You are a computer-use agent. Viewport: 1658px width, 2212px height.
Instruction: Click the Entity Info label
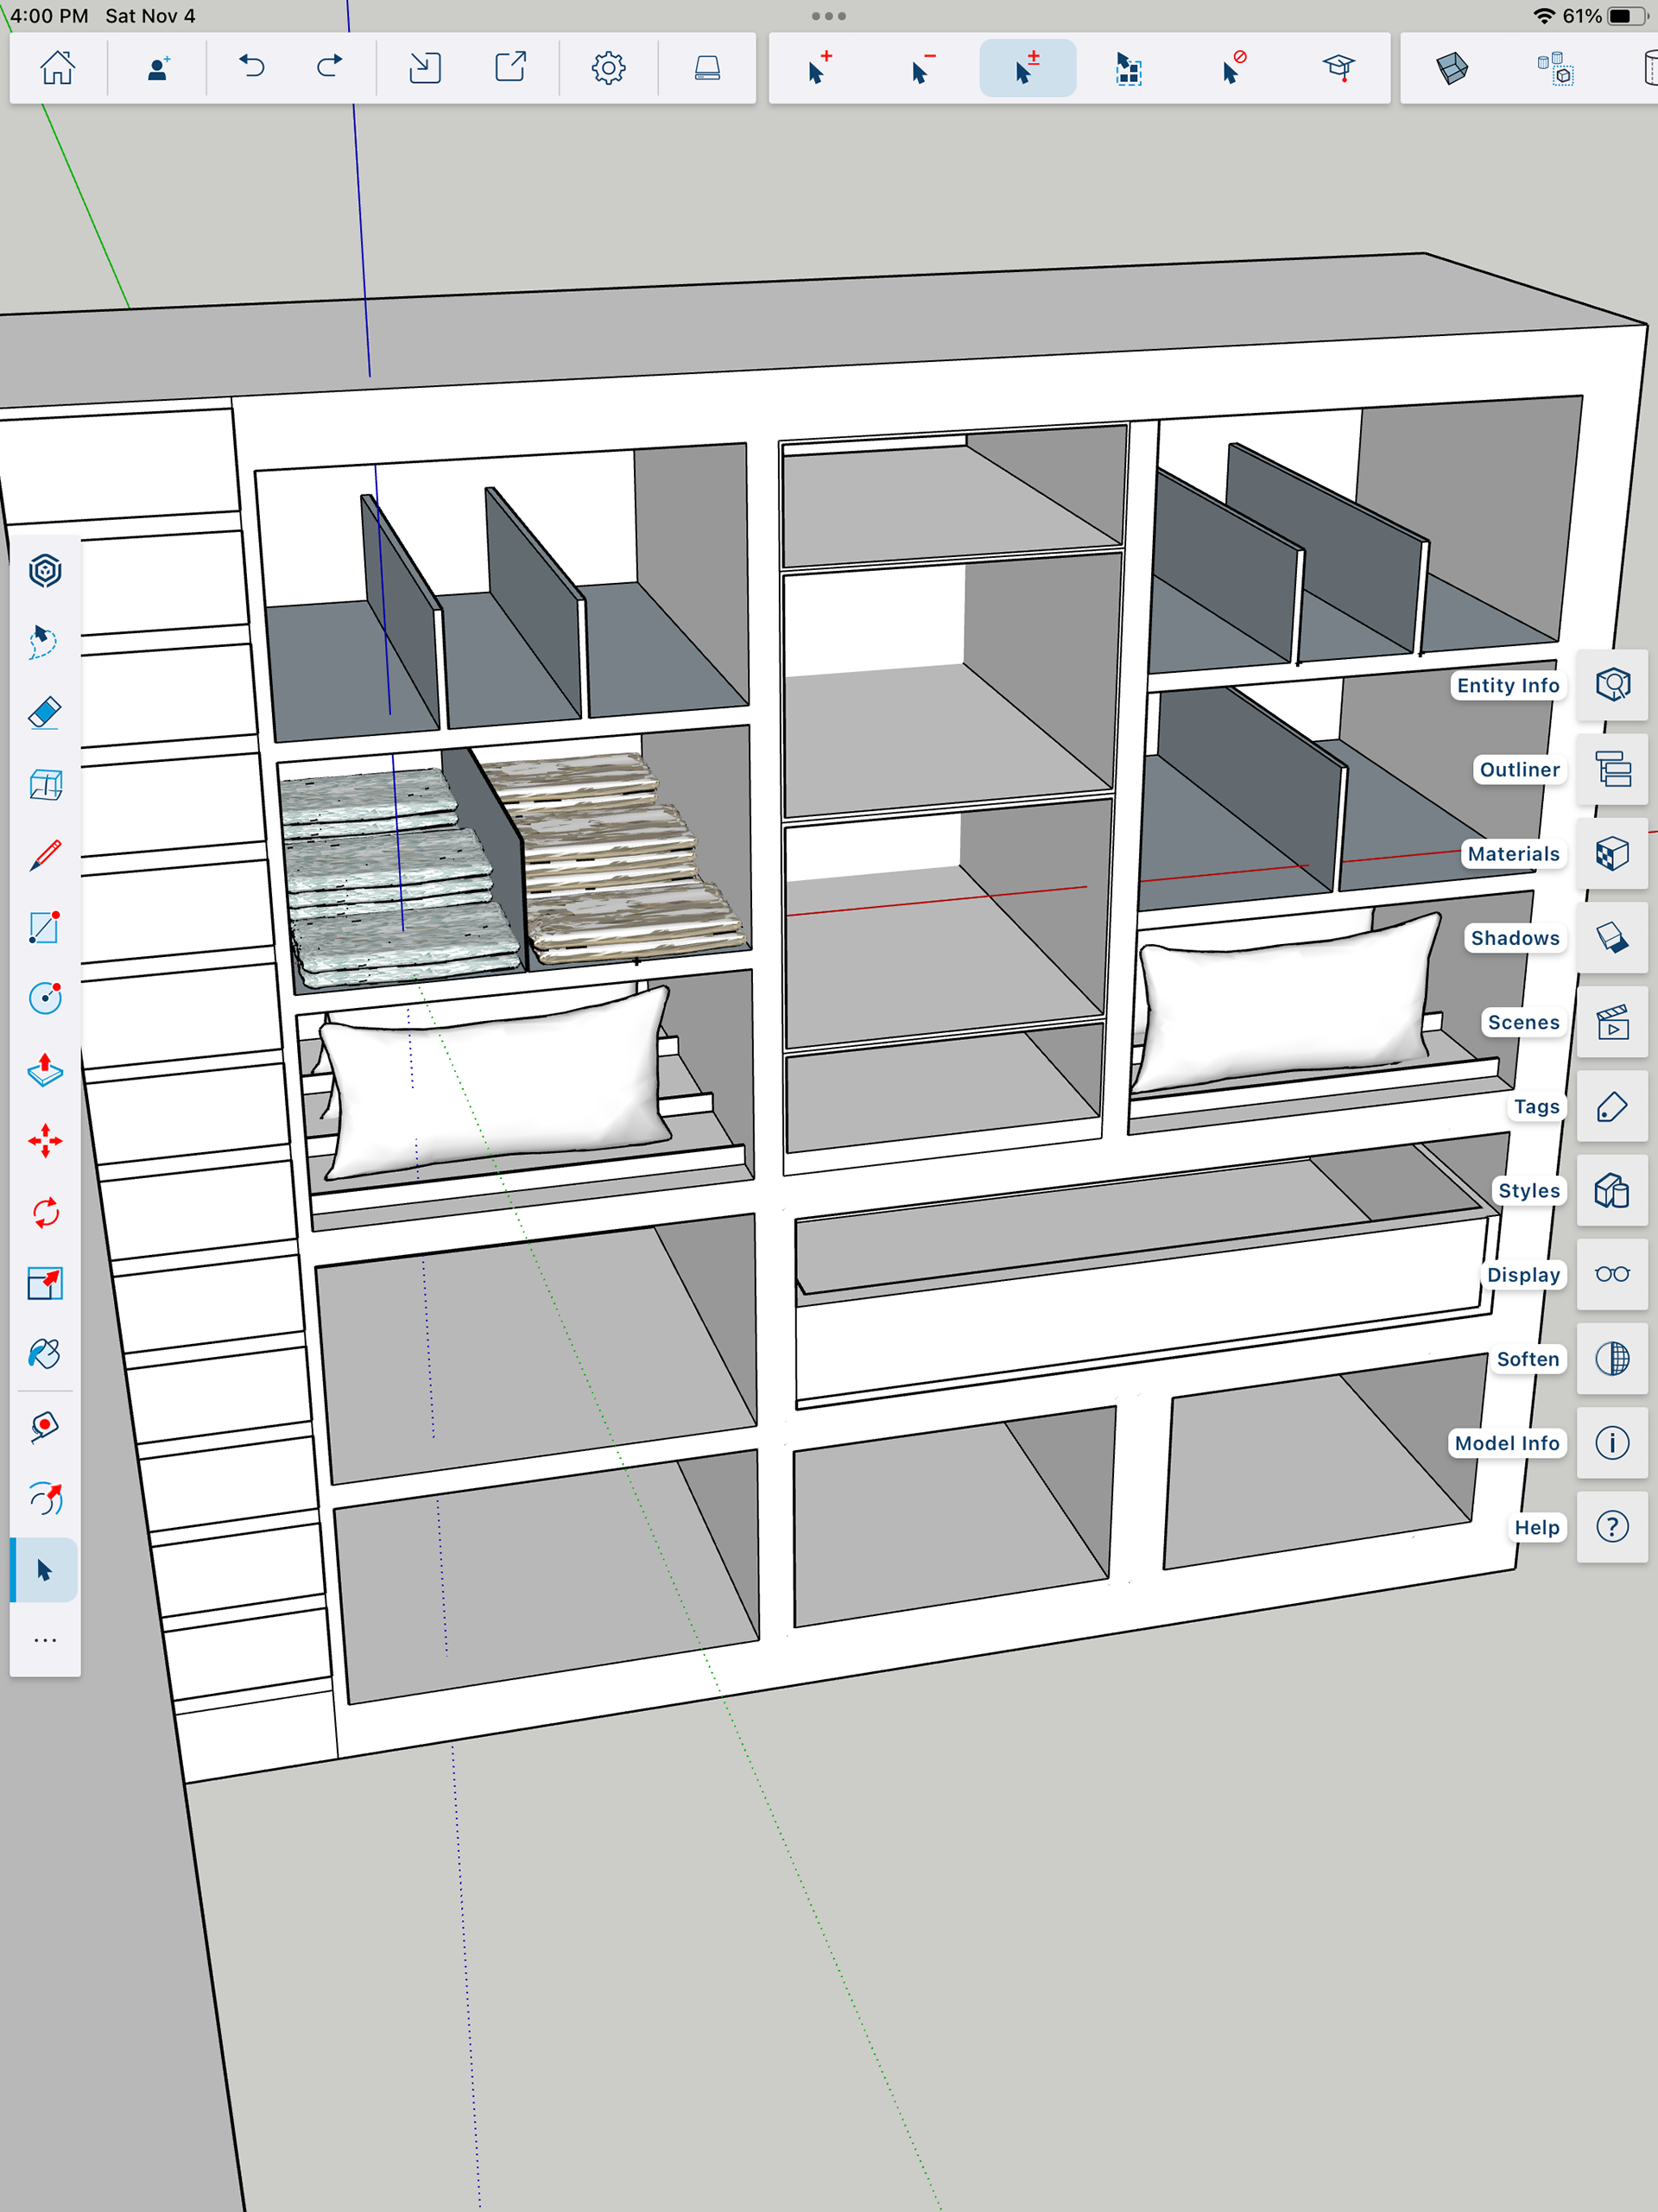point(1507,685)
